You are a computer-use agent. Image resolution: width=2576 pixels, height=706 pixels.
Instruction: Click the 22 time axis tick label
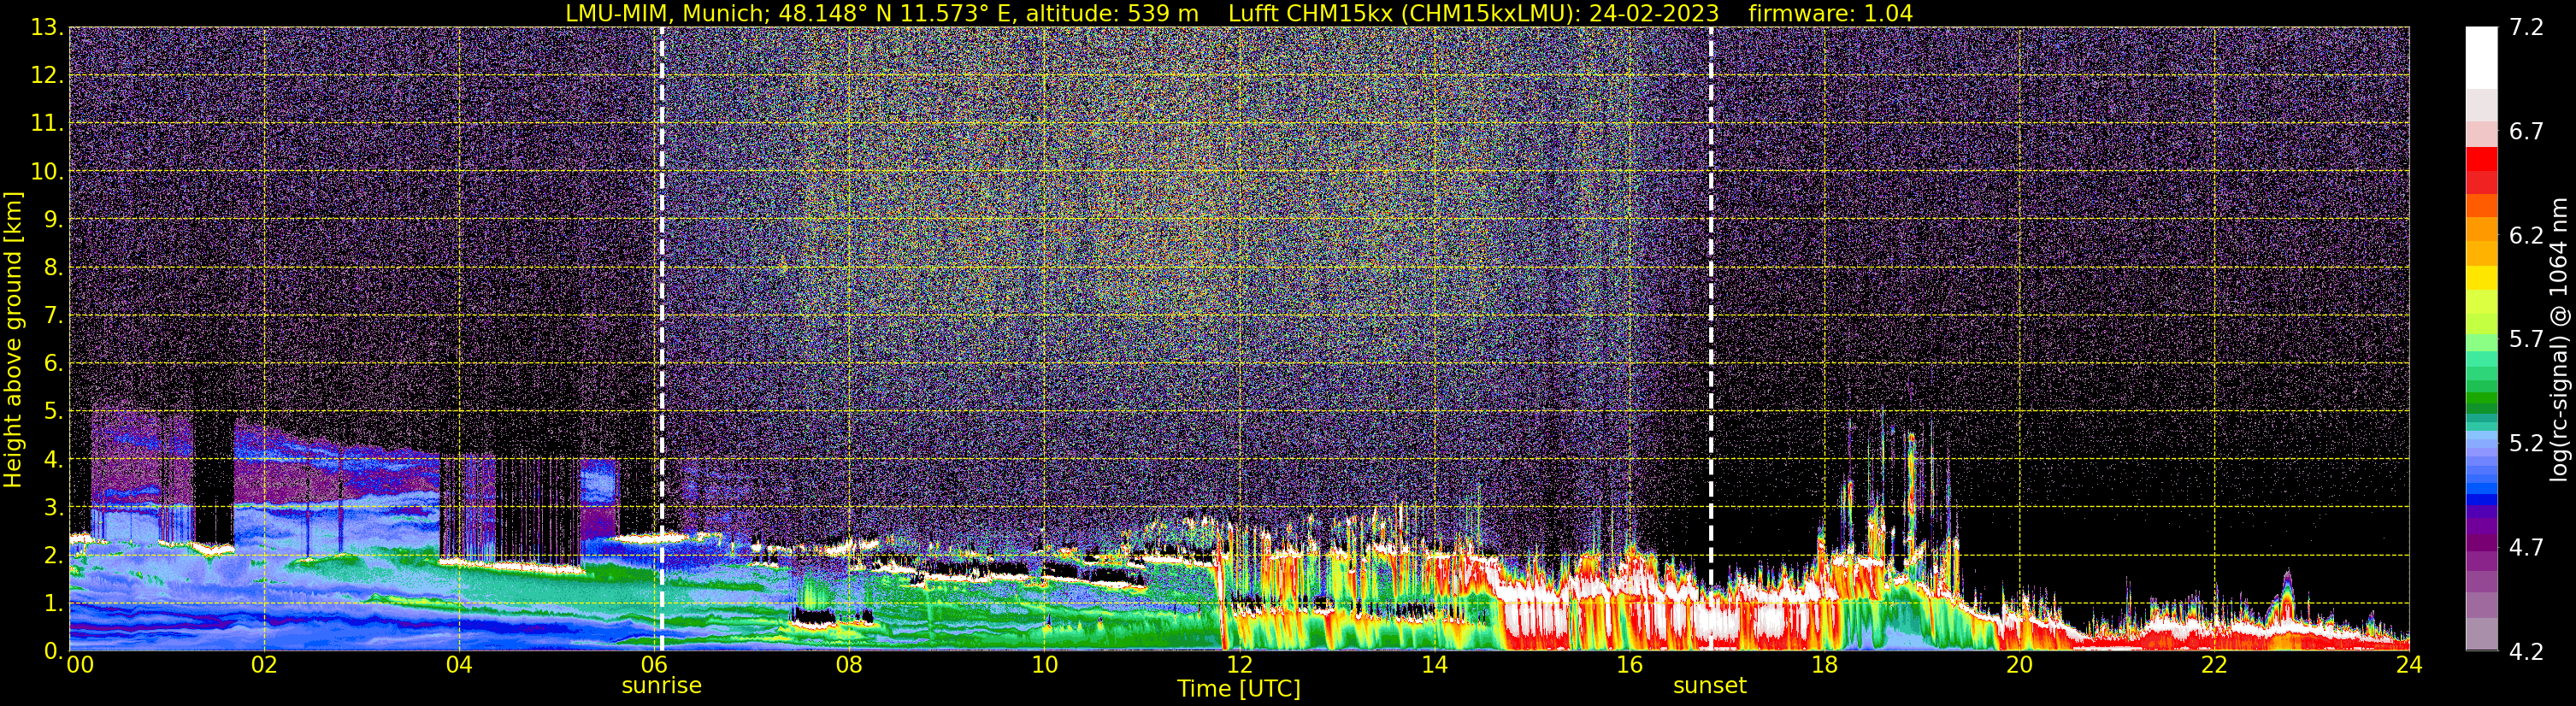(2214, 665)
